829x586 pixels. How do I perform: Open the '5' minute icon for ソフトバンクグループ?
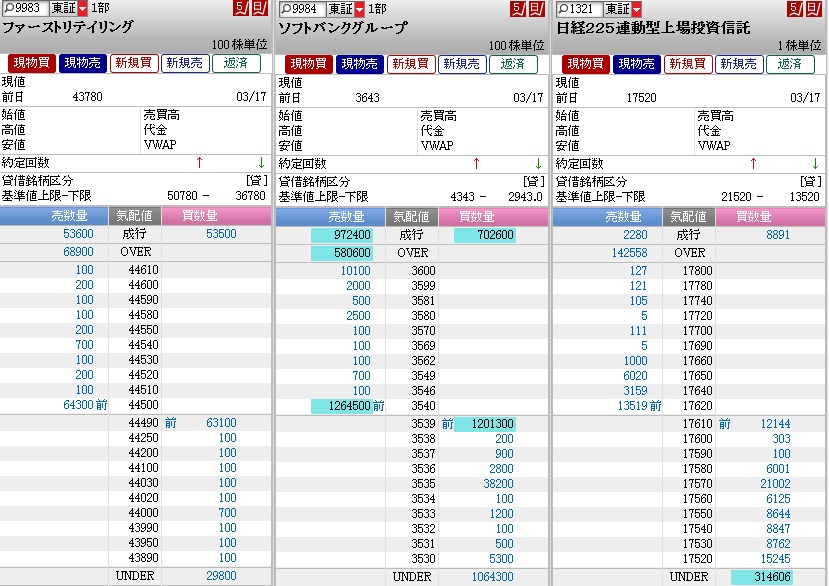coord(516,9)
